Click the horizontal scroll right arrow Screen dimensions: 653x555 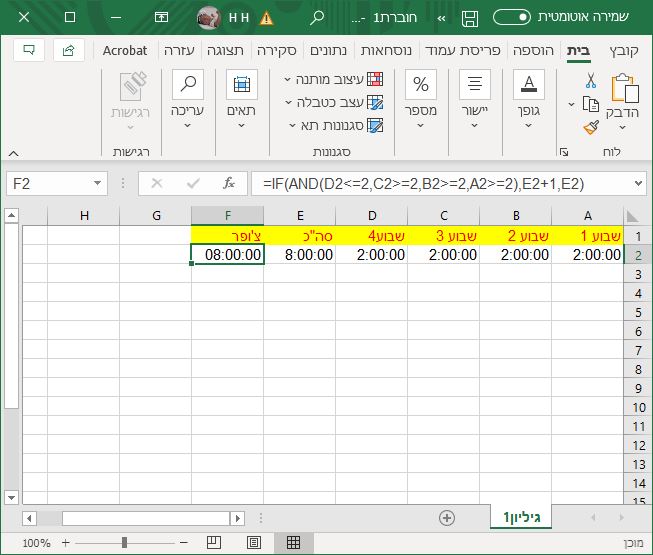click(x=237, y=518)
